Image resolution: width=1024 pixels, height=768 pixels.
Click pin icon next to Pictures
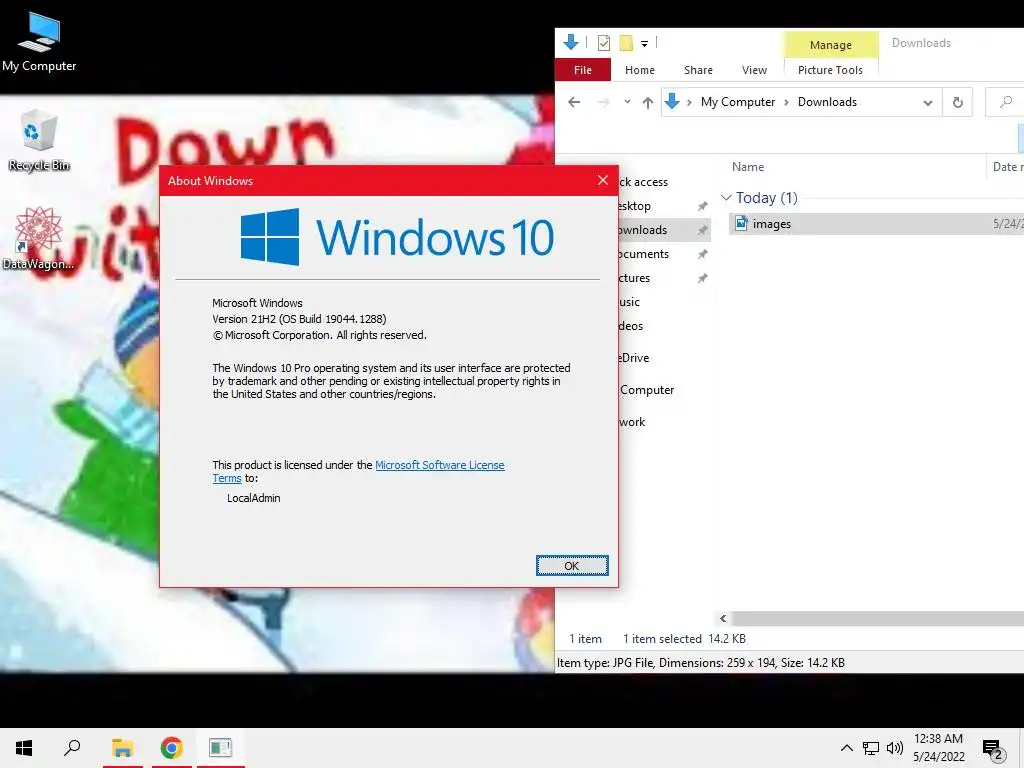click(702, 278)
